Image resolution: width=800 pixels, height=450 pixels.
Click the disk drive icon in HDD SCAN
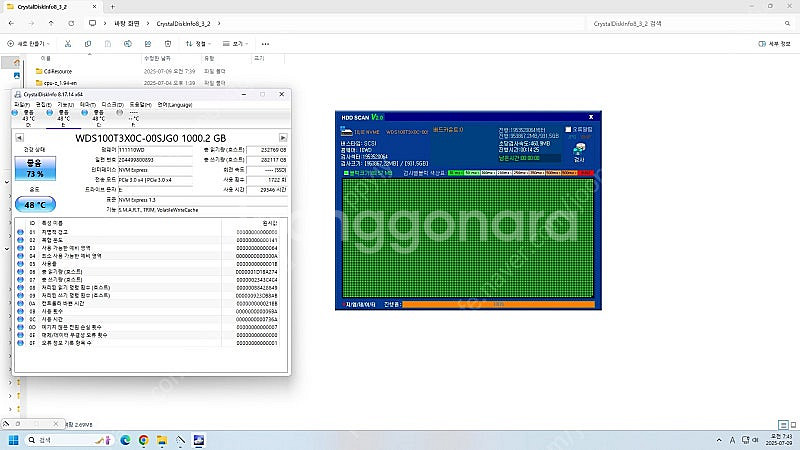pyautogui.click(x=347, y=132)
